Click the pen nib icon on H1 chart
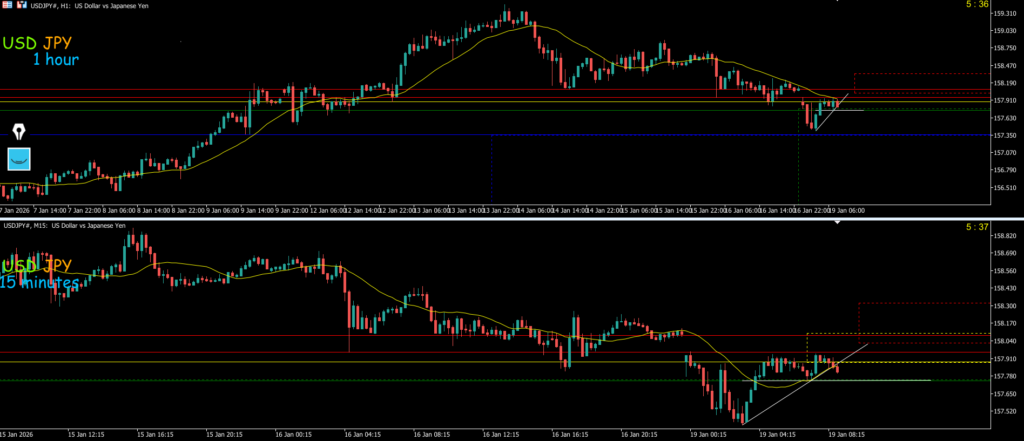 point(20,132)
